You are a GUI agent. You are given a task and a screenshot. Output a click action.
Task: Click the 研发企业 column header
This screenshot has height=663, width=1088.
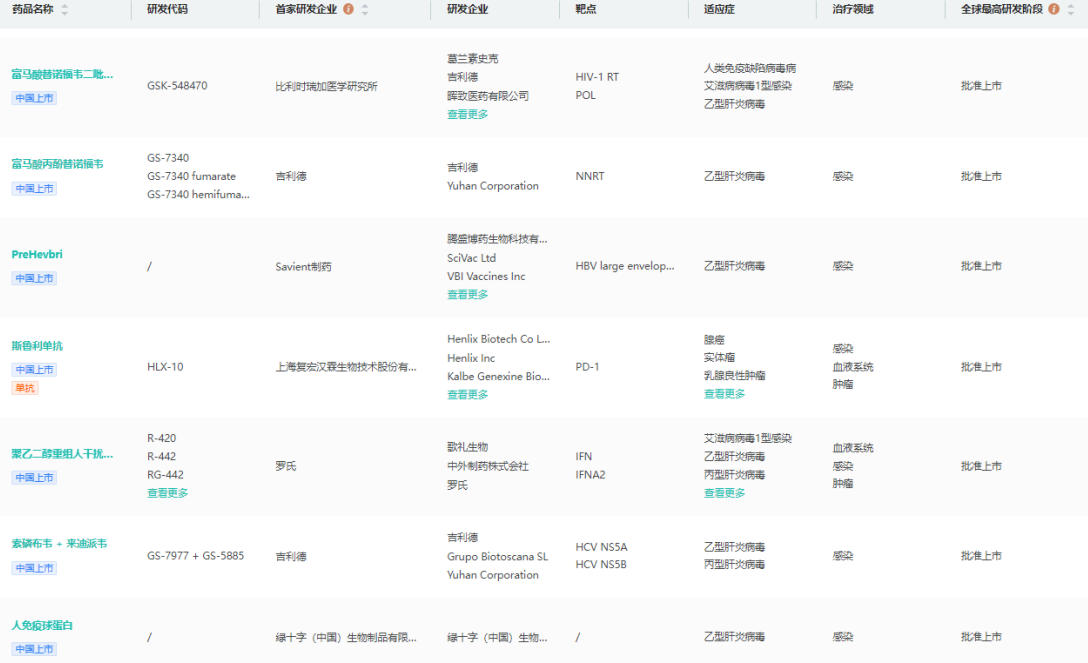tap(467, 9)
